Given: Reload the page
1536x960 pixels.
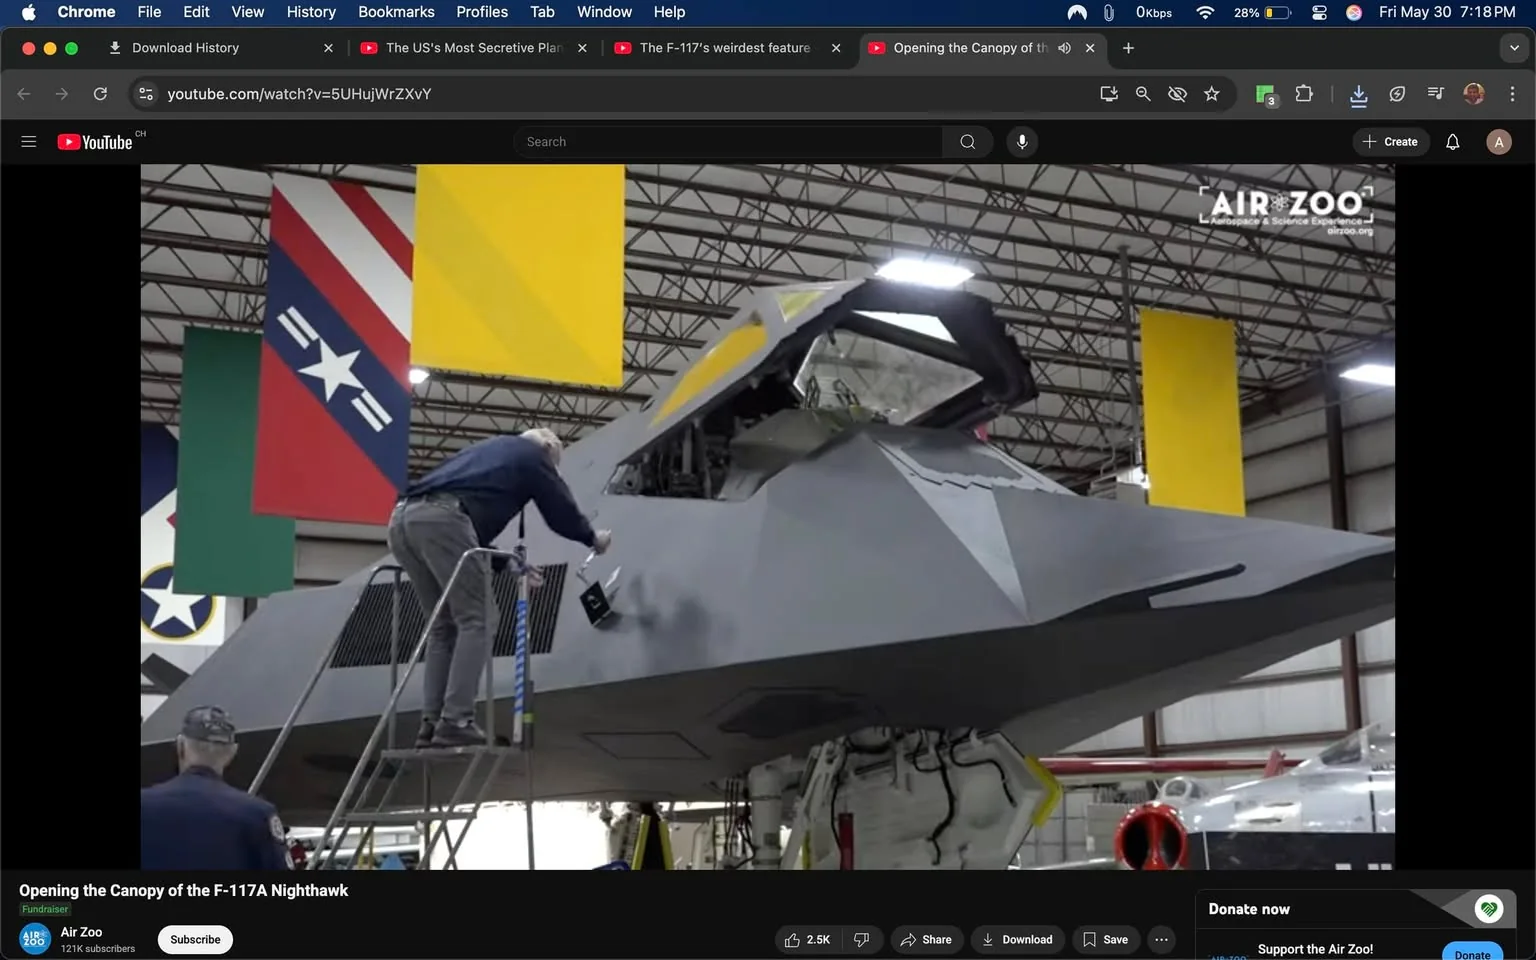Looking at the screenshot, I should (100, 94).
